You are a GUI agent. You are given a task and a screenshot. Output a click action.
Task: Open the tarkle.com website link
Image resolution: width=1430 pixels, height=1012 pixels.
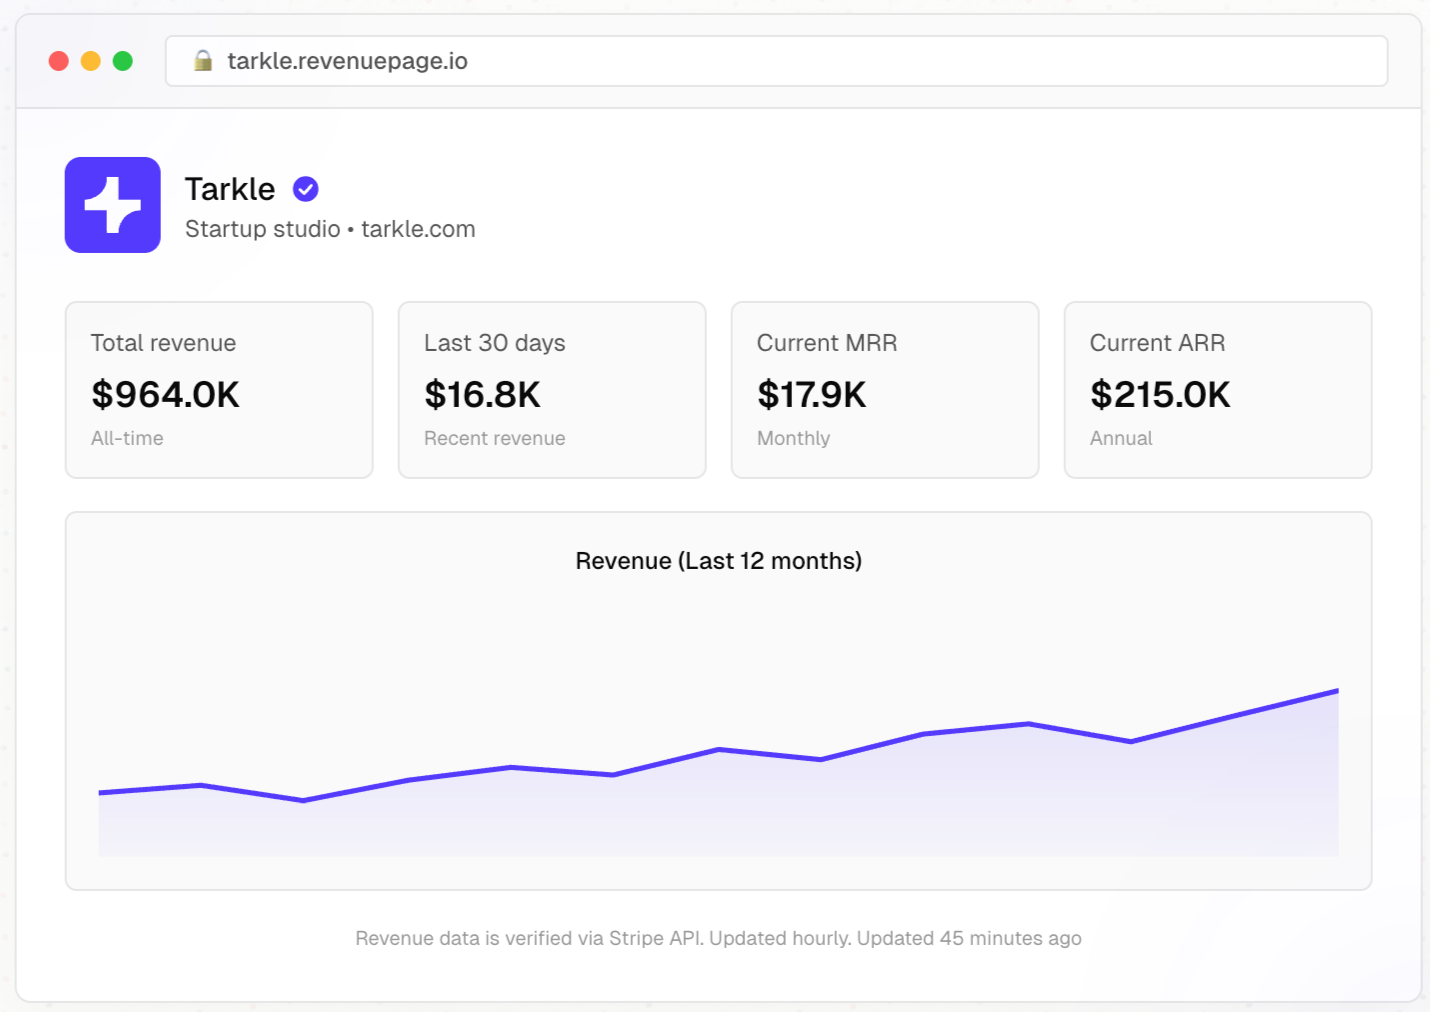pyautogui.click(x=419, y=228)
